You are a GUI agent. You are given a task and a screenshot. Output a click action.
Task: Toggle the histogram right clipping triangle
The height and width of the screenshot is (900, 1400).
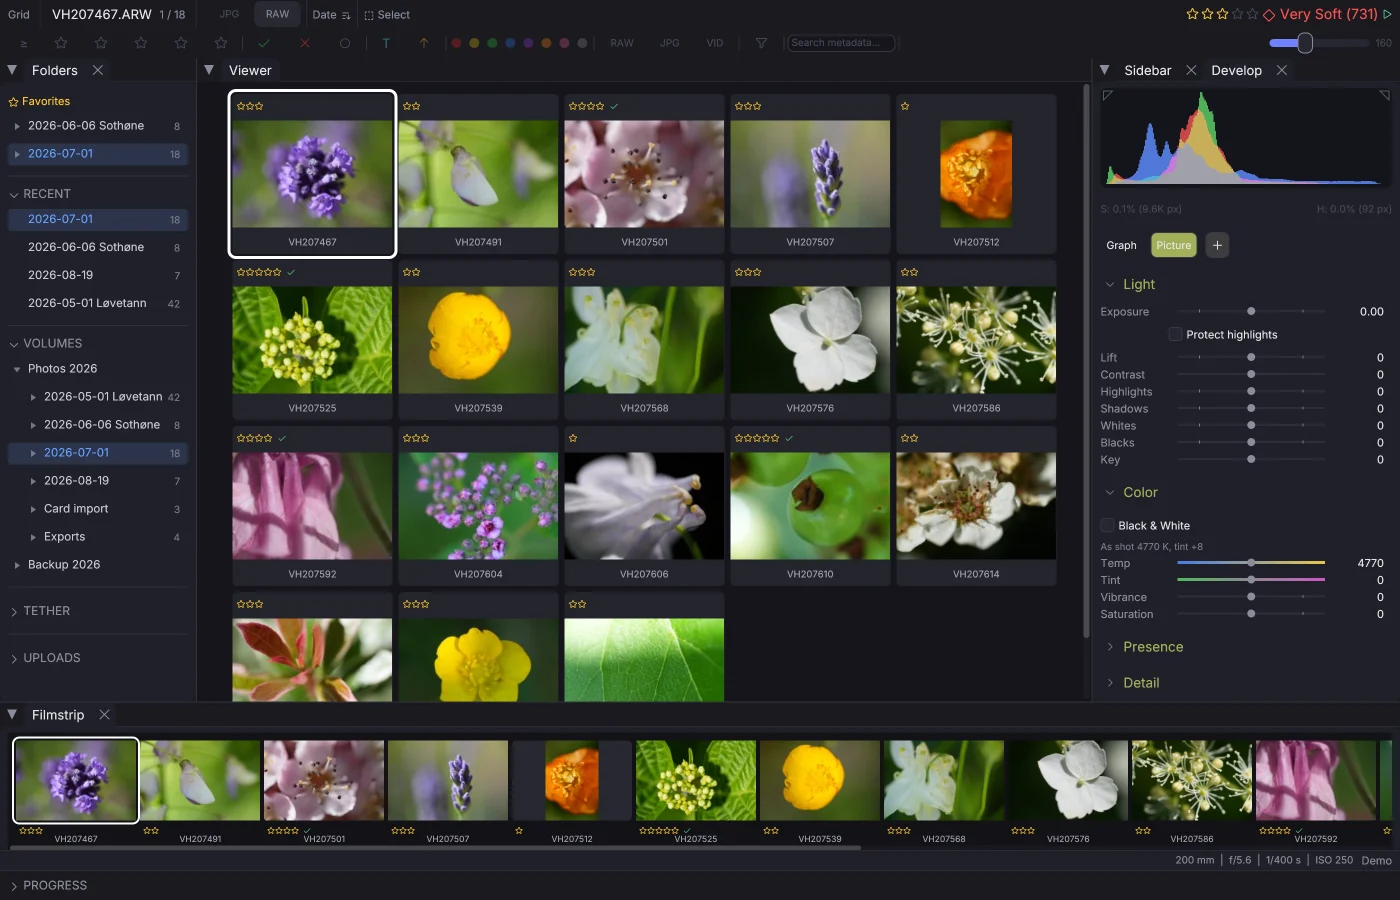point(1385,95)
